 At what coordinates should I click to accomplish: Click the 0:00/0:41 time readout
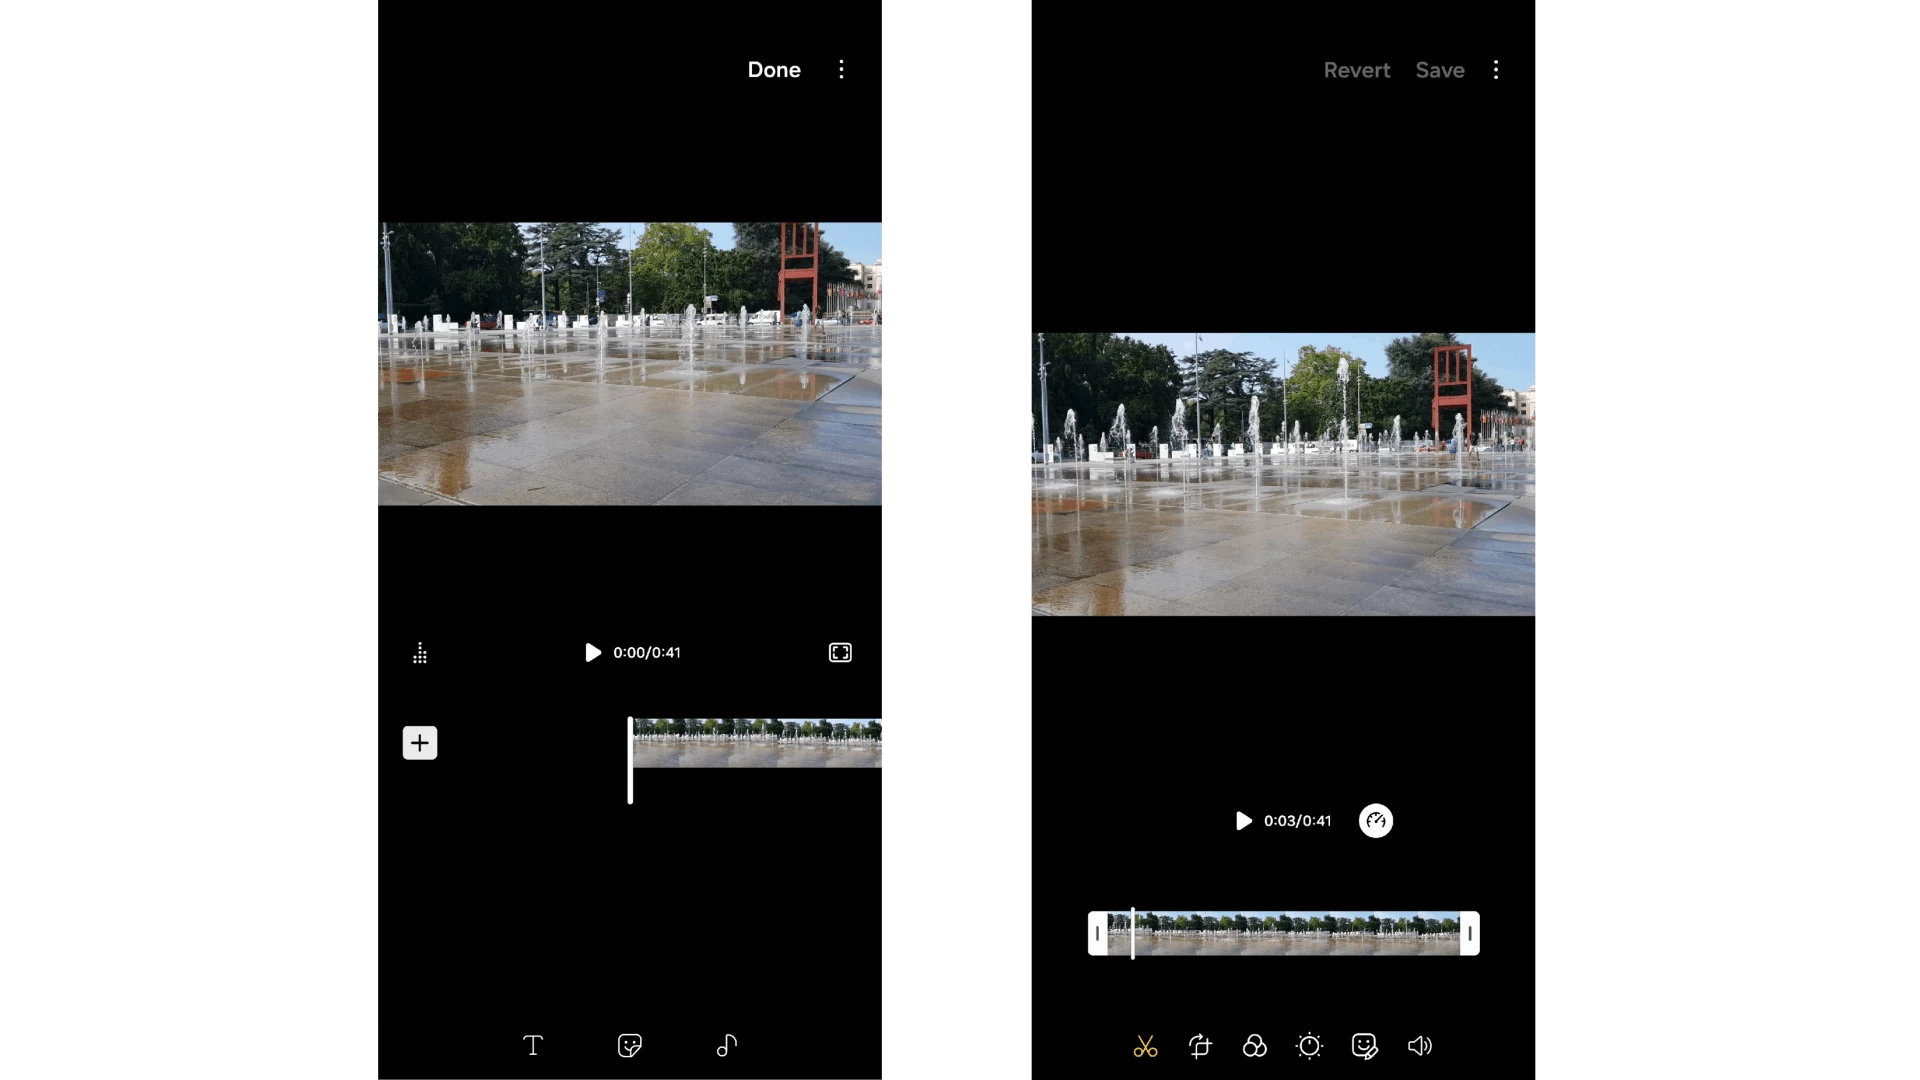tap(647, 653)
